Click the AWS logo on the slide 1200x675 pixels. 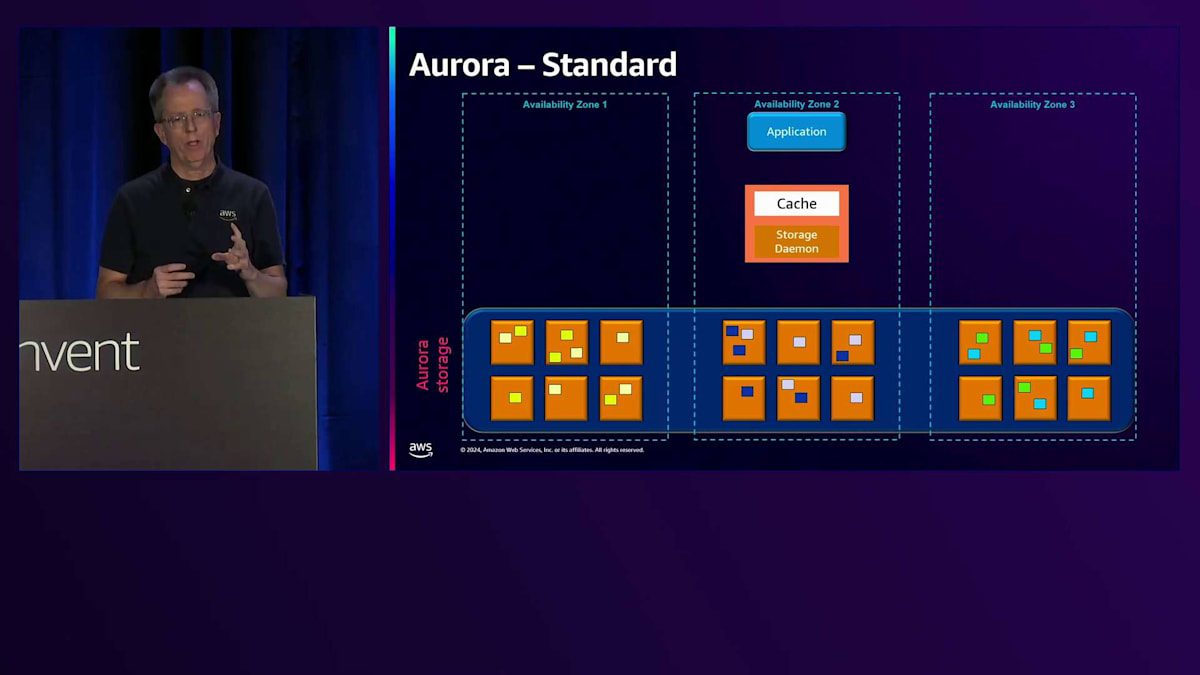(x=421, y=450)
